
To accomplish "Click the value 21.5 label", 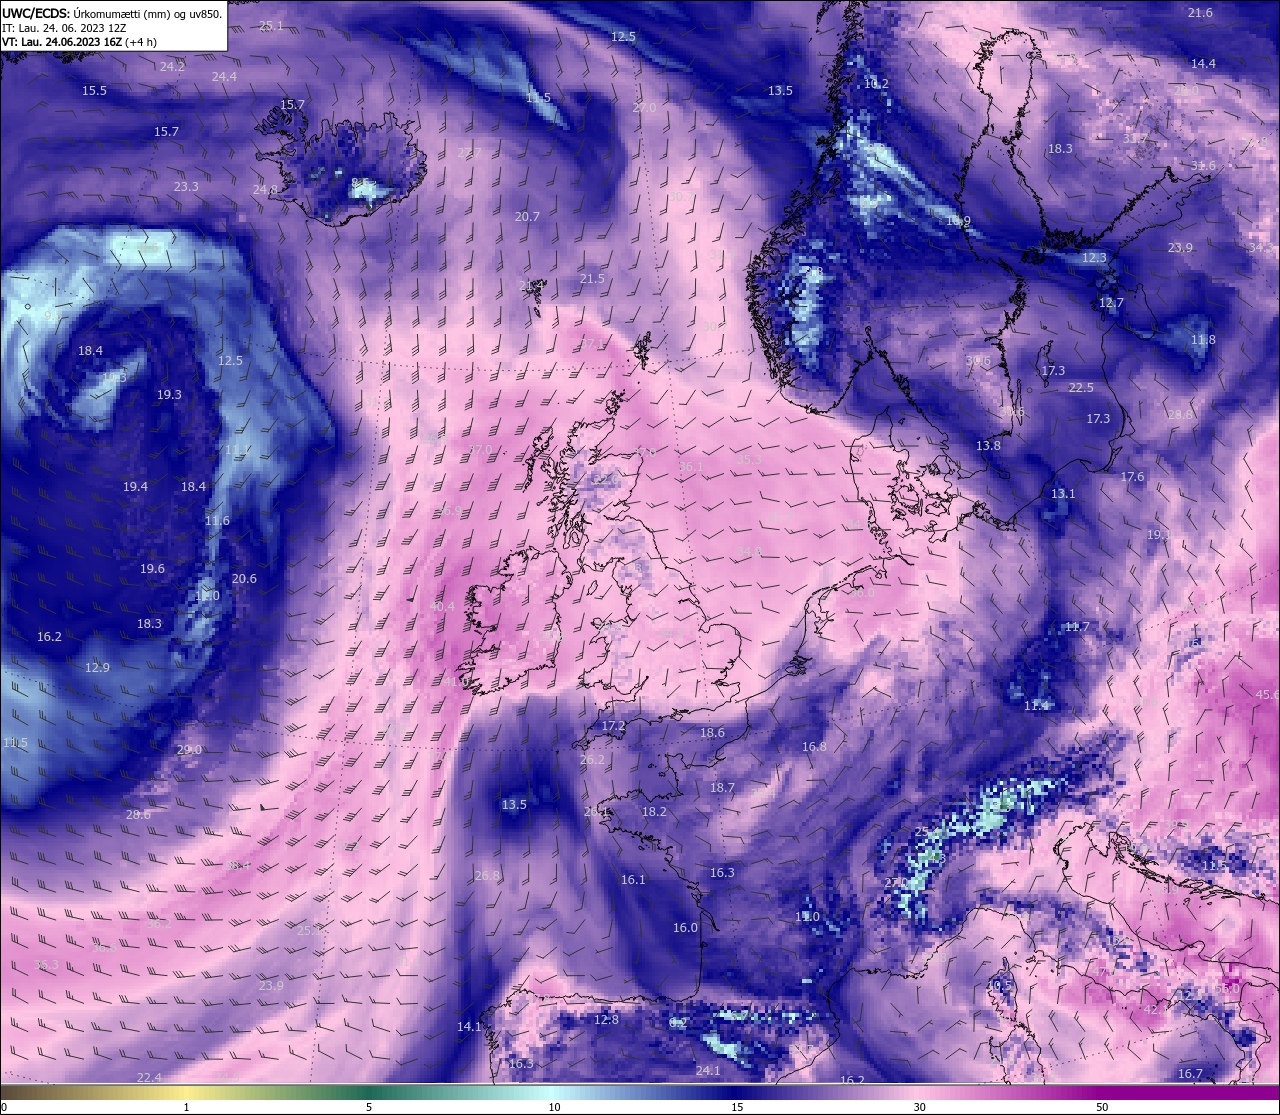I will point(592,278).
